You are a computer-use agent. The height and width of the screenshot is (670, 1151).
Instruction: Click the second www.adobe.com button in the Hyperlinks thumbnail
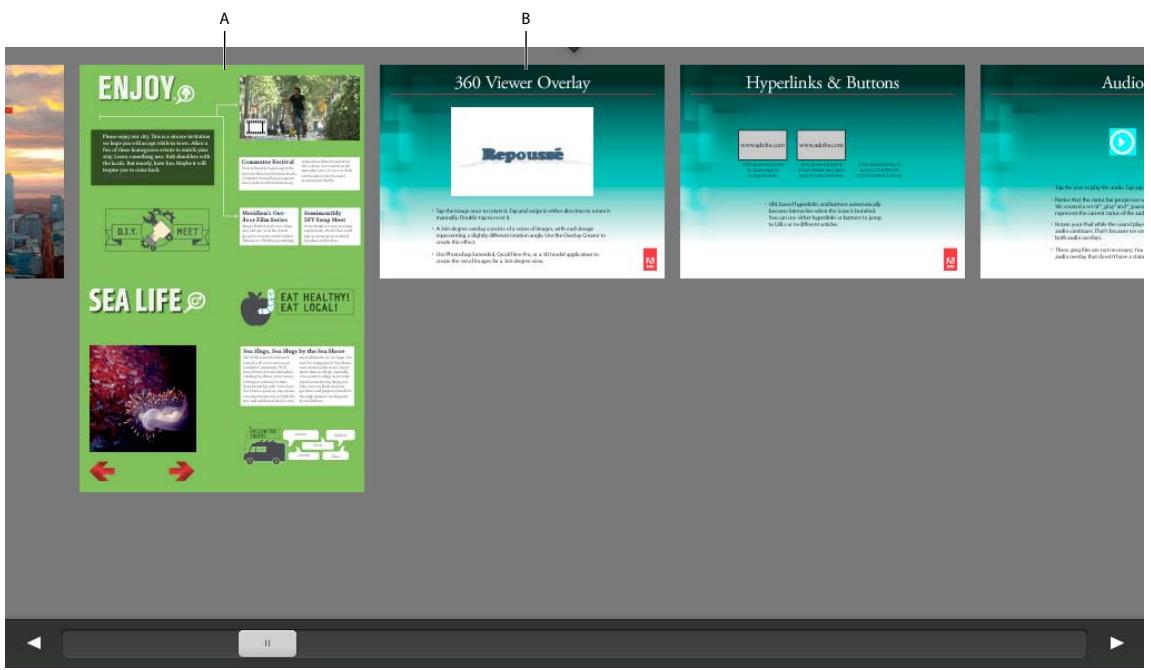(x=821, y=145)
